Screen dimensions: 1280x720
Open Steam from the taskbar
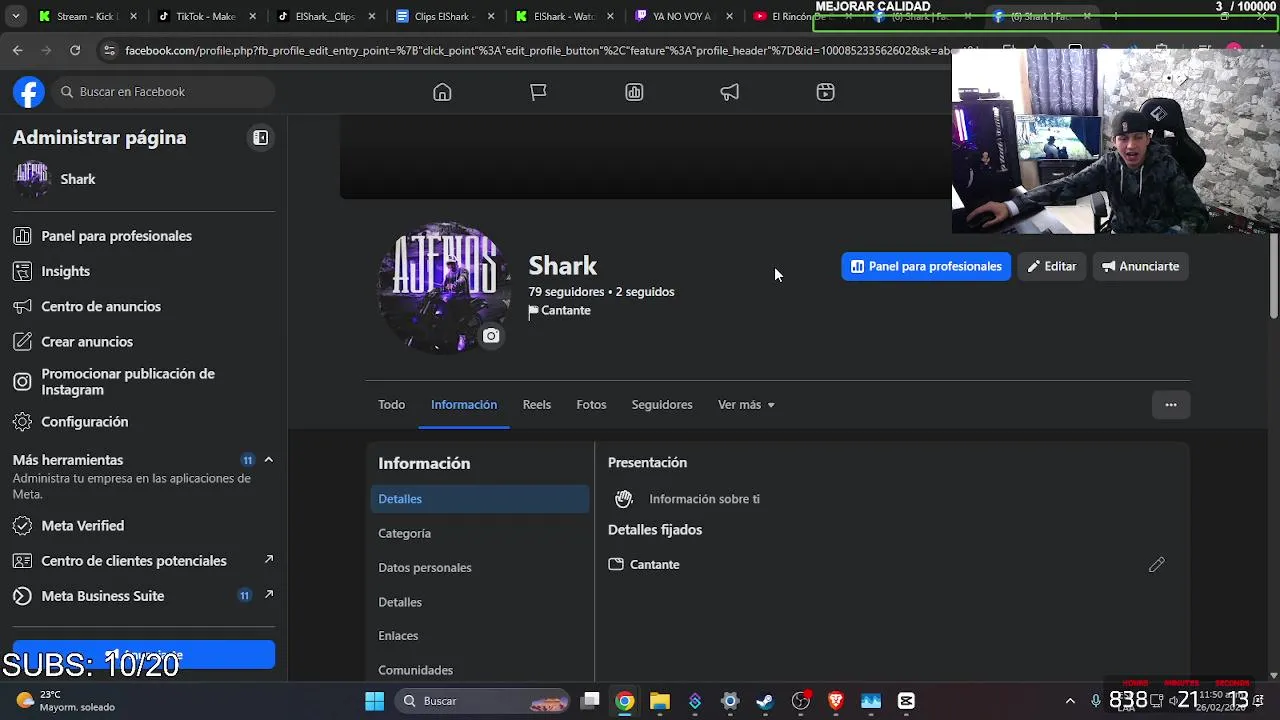click(x=765, y=701)
